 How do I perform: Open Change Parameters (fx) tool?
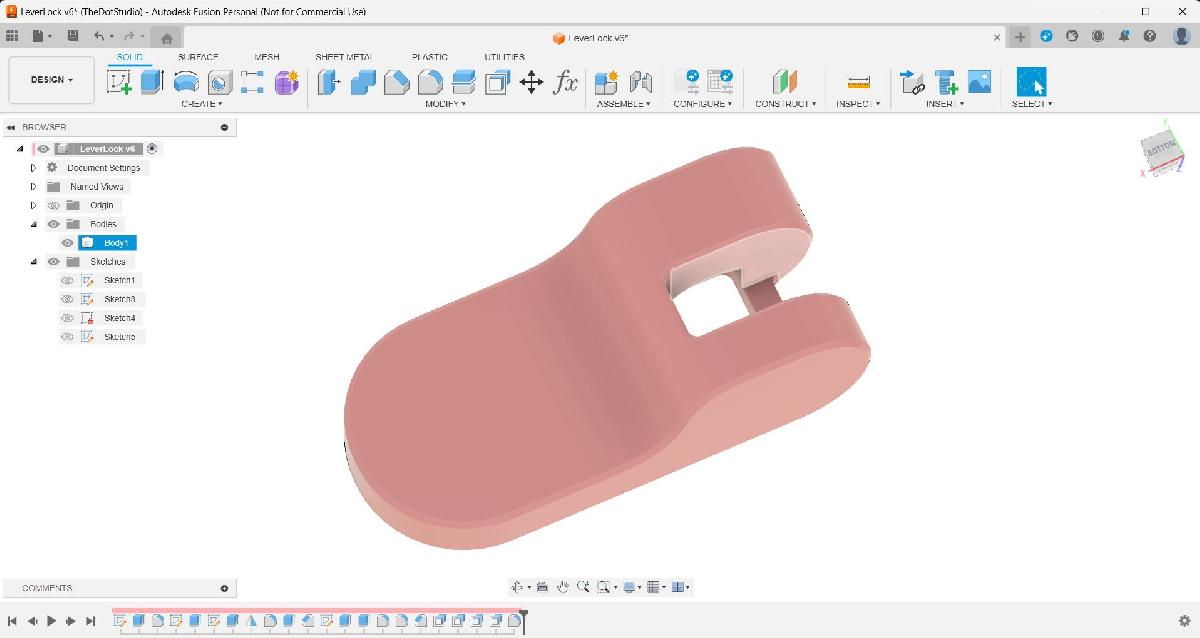tap(565, 82)
